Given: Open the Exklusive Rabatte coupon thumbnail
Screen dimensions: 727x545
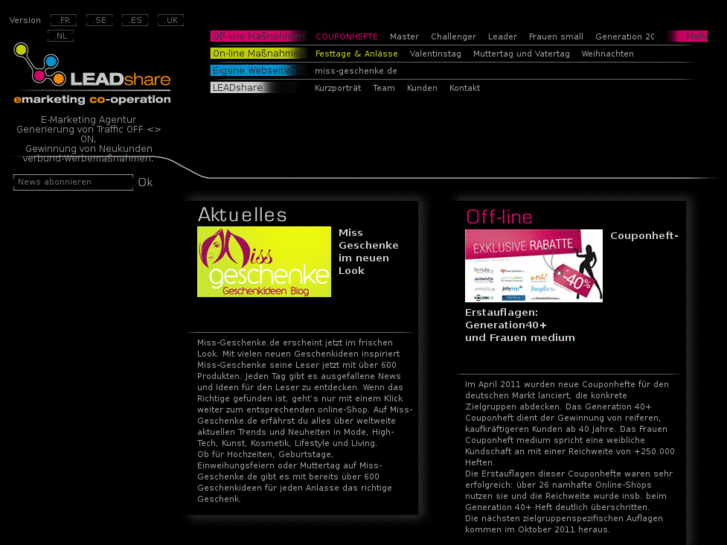Looking at the screenshot, I should coord(534,265).
